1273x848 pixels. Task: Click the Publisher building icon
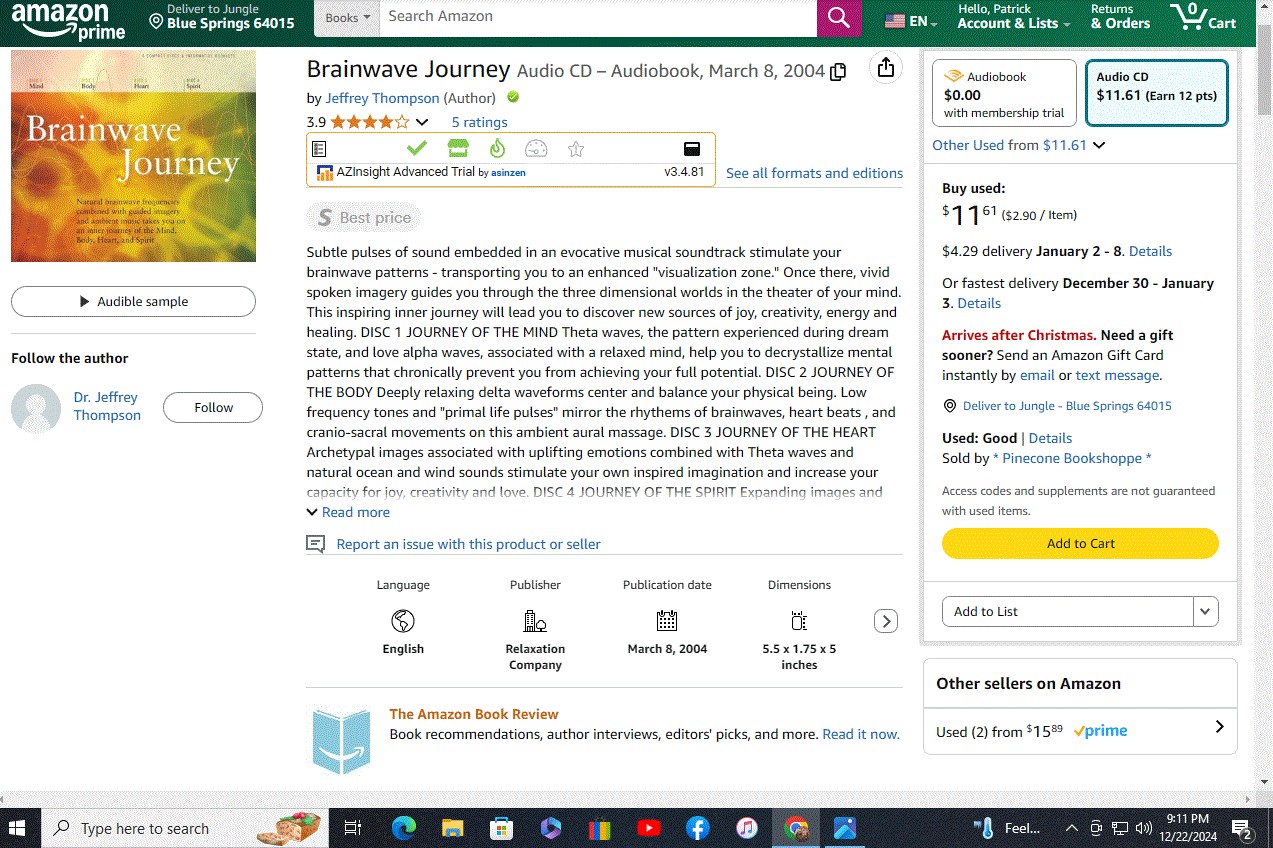(535, 621)
